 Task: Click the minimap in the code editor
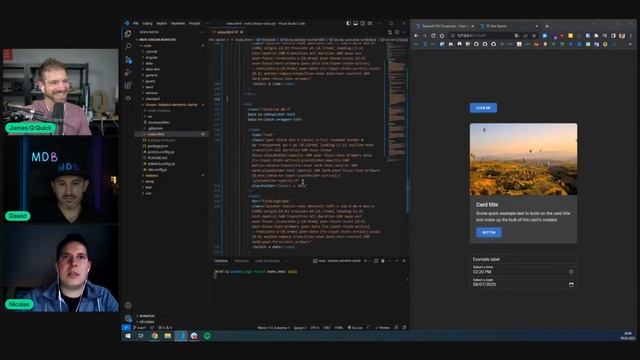pos(396,102)
